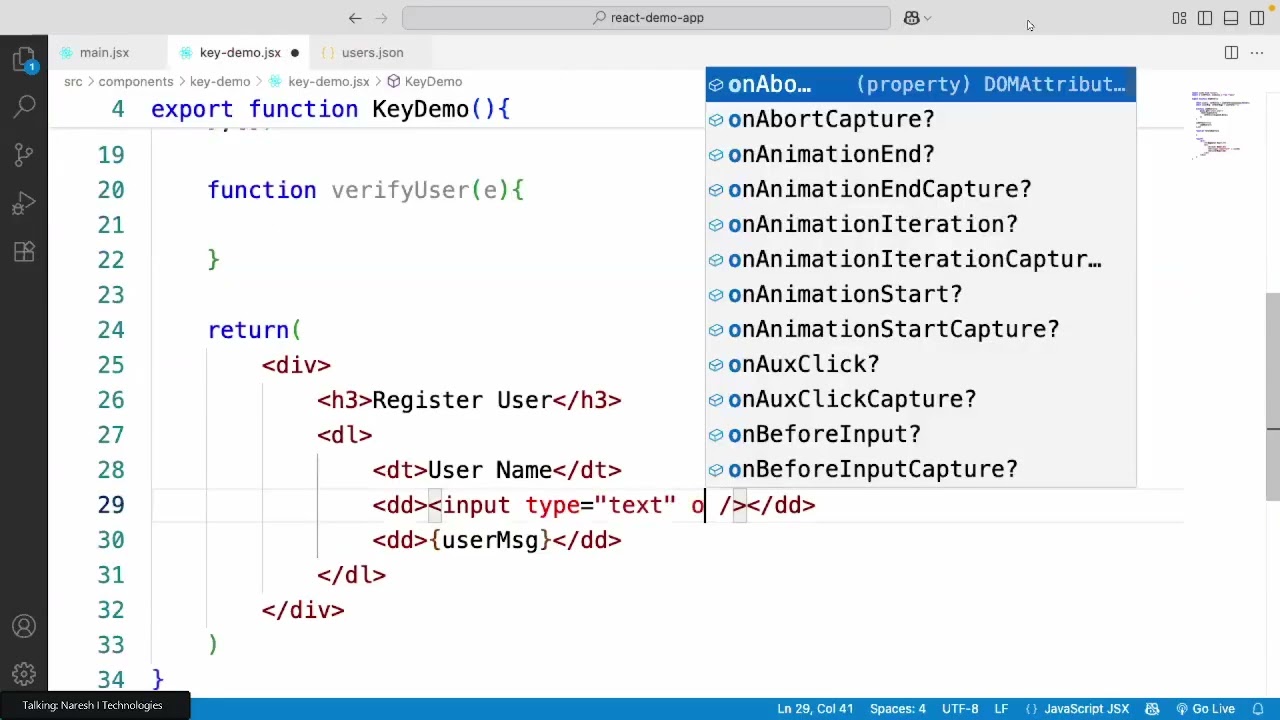The image size is (1280, 720).
Task: Toggle the primary side bar
Action: tap(1205, 18)
